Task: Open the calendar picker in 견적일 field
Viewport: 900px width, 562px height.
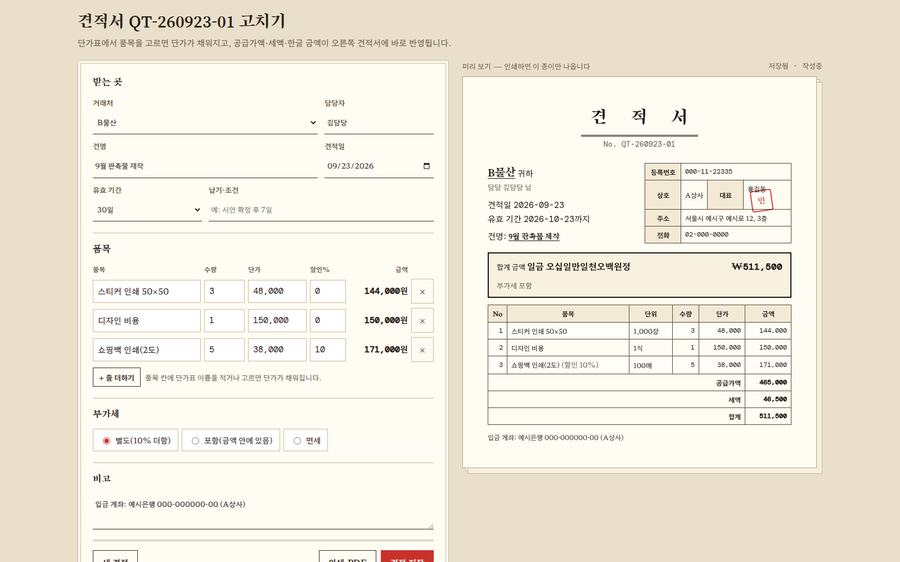Action: click(x=426, y=166)
